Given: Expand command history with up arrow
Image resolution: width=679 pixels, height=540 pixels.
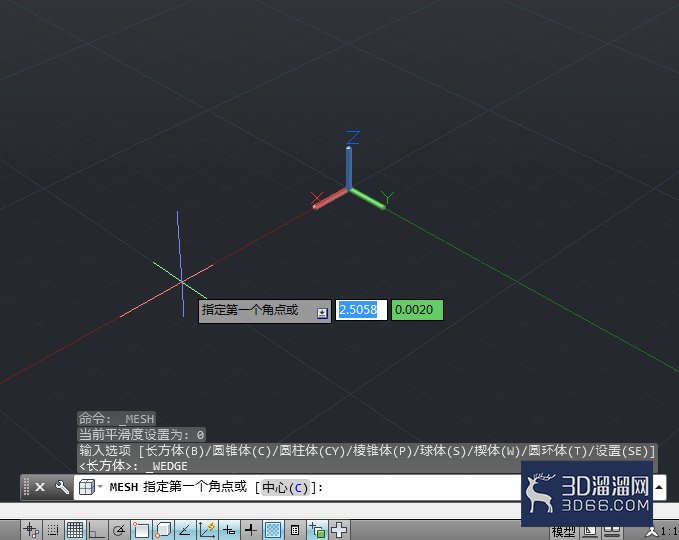Looking at the screenshot, I should click(659, 487).
